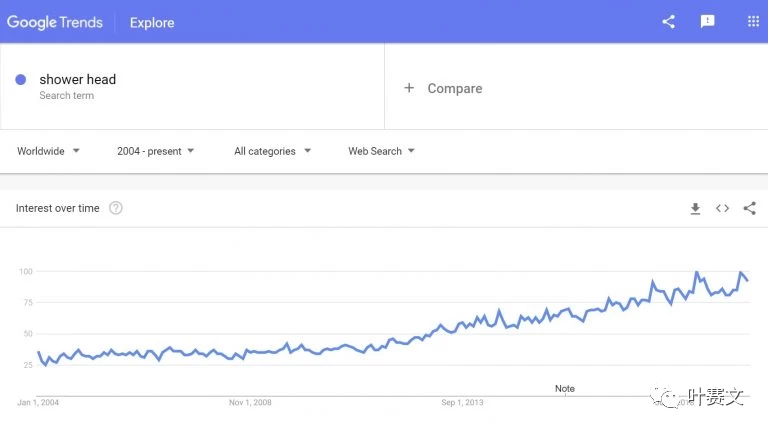Go to the Explore section

click(x=152, y=23)
